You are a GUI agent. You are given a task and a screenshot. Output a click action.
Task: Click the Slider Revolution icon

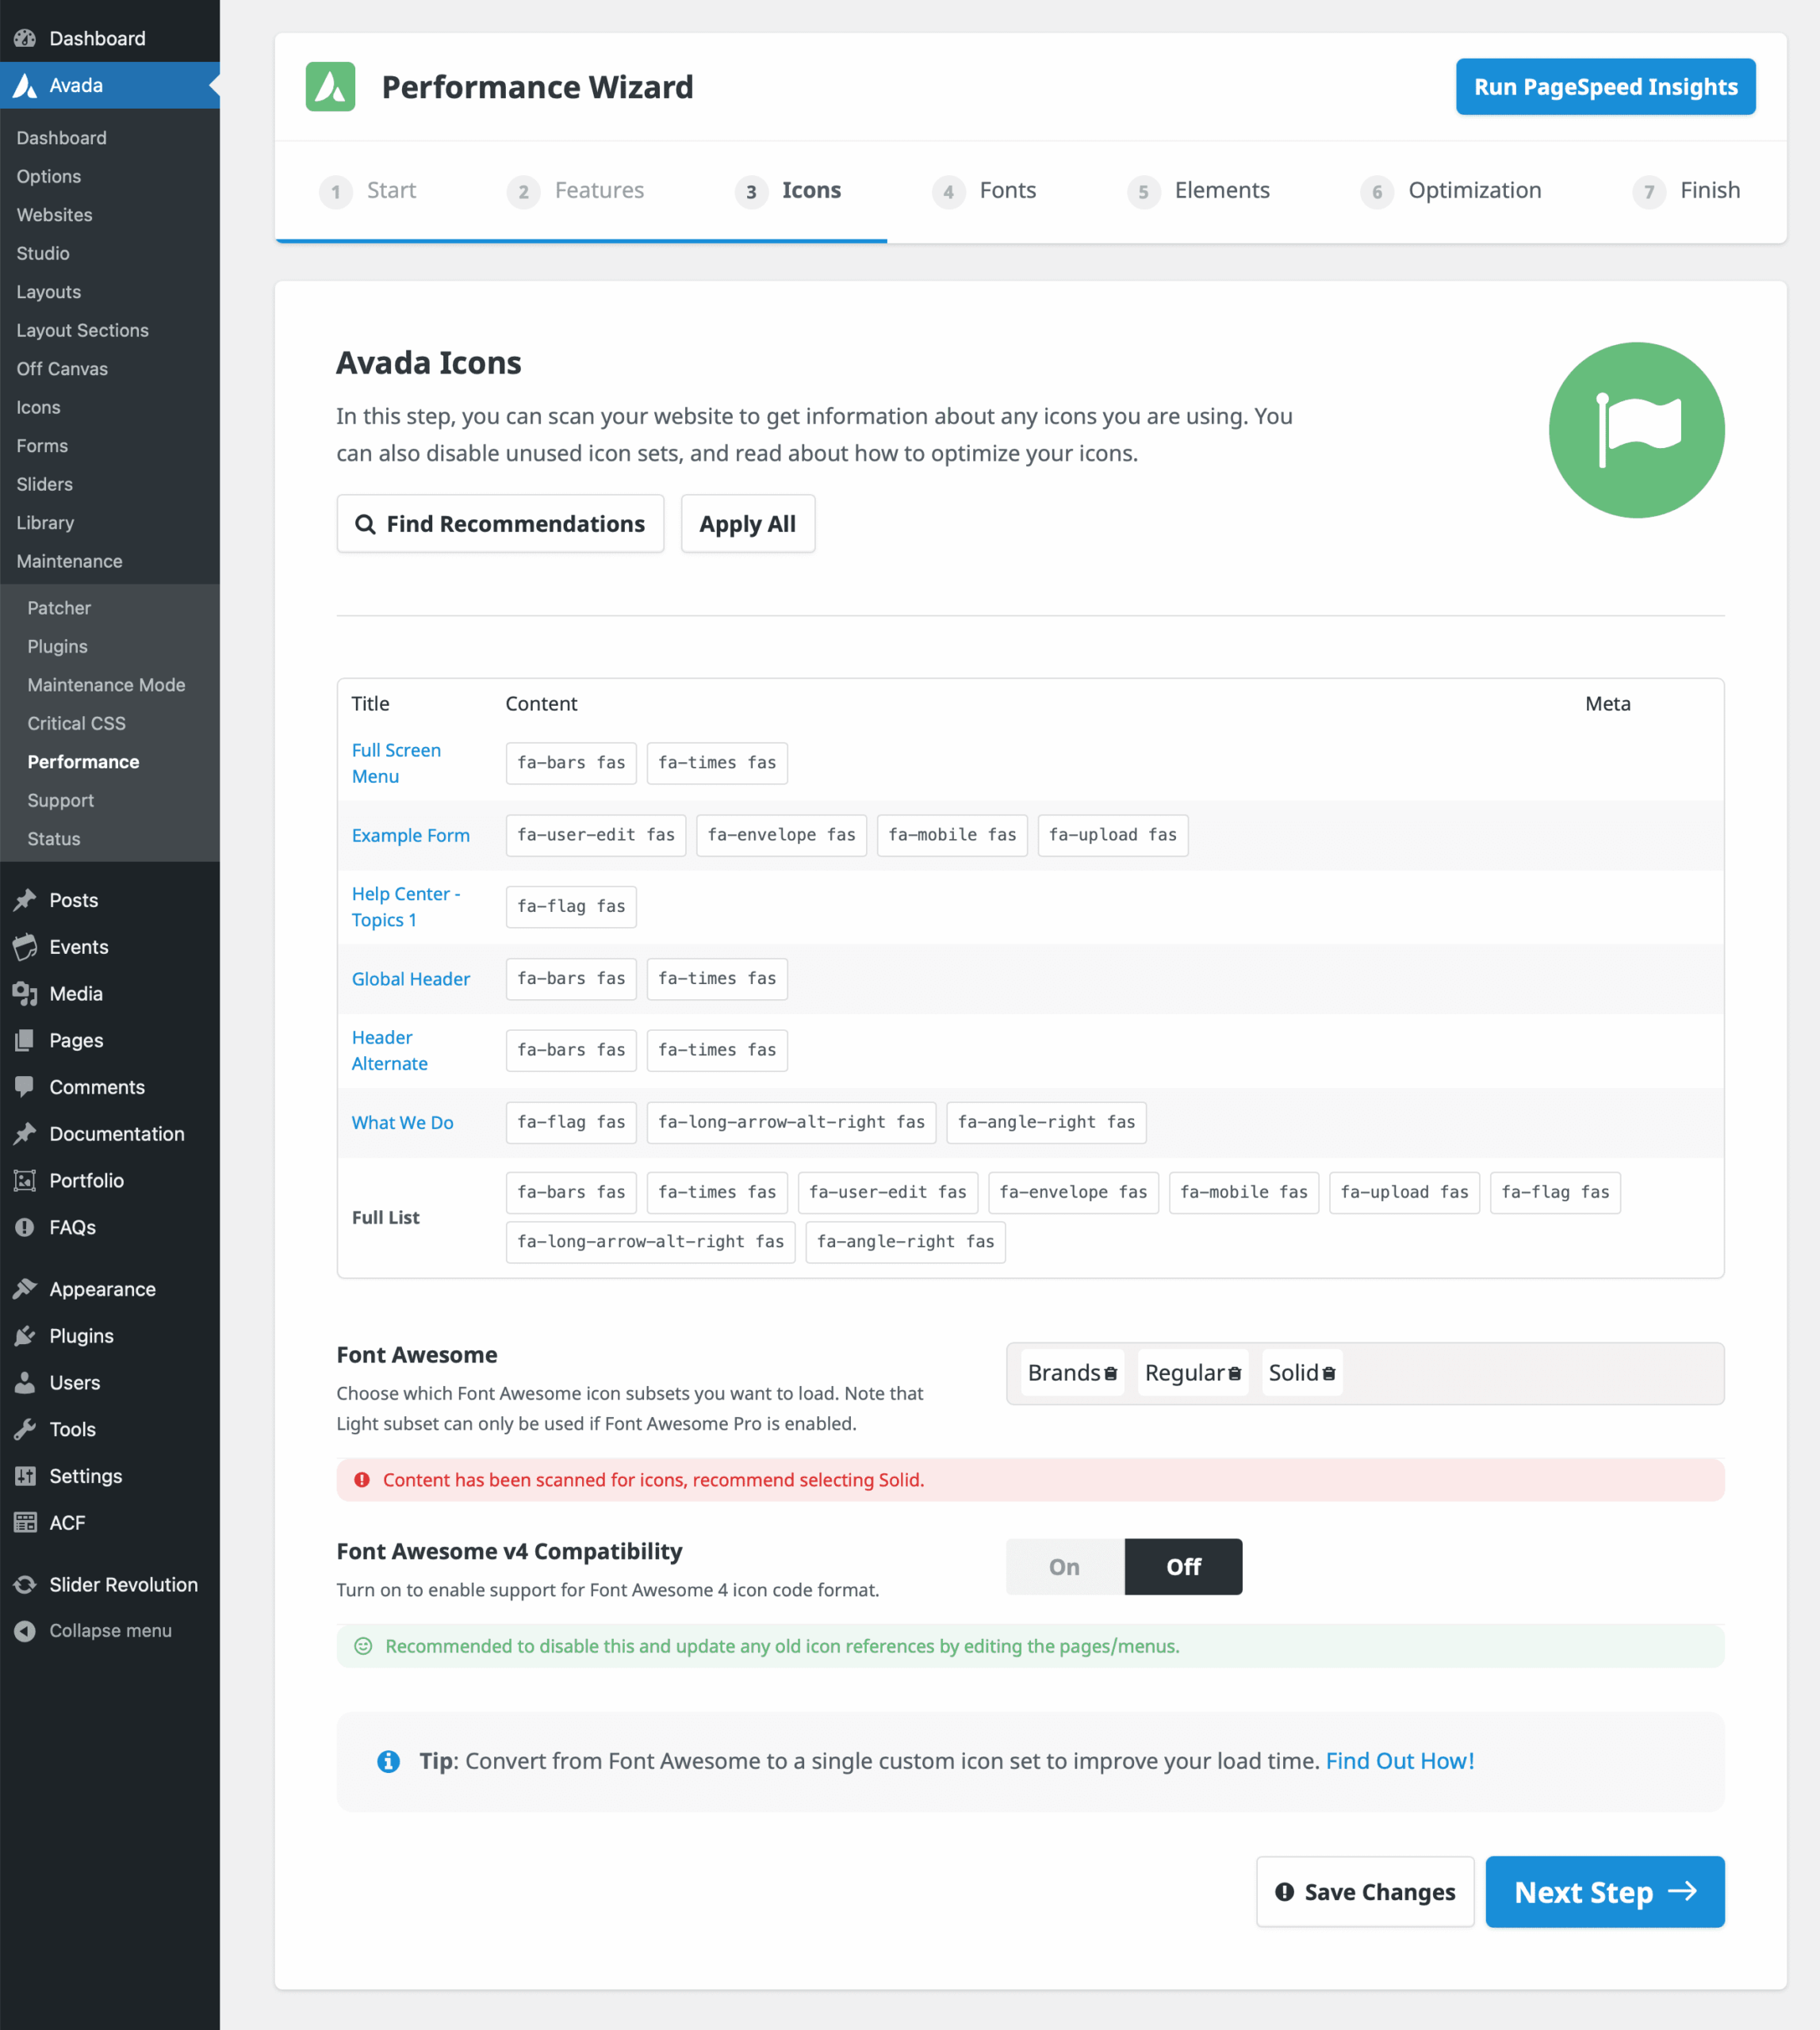[x=25, y=1583]
